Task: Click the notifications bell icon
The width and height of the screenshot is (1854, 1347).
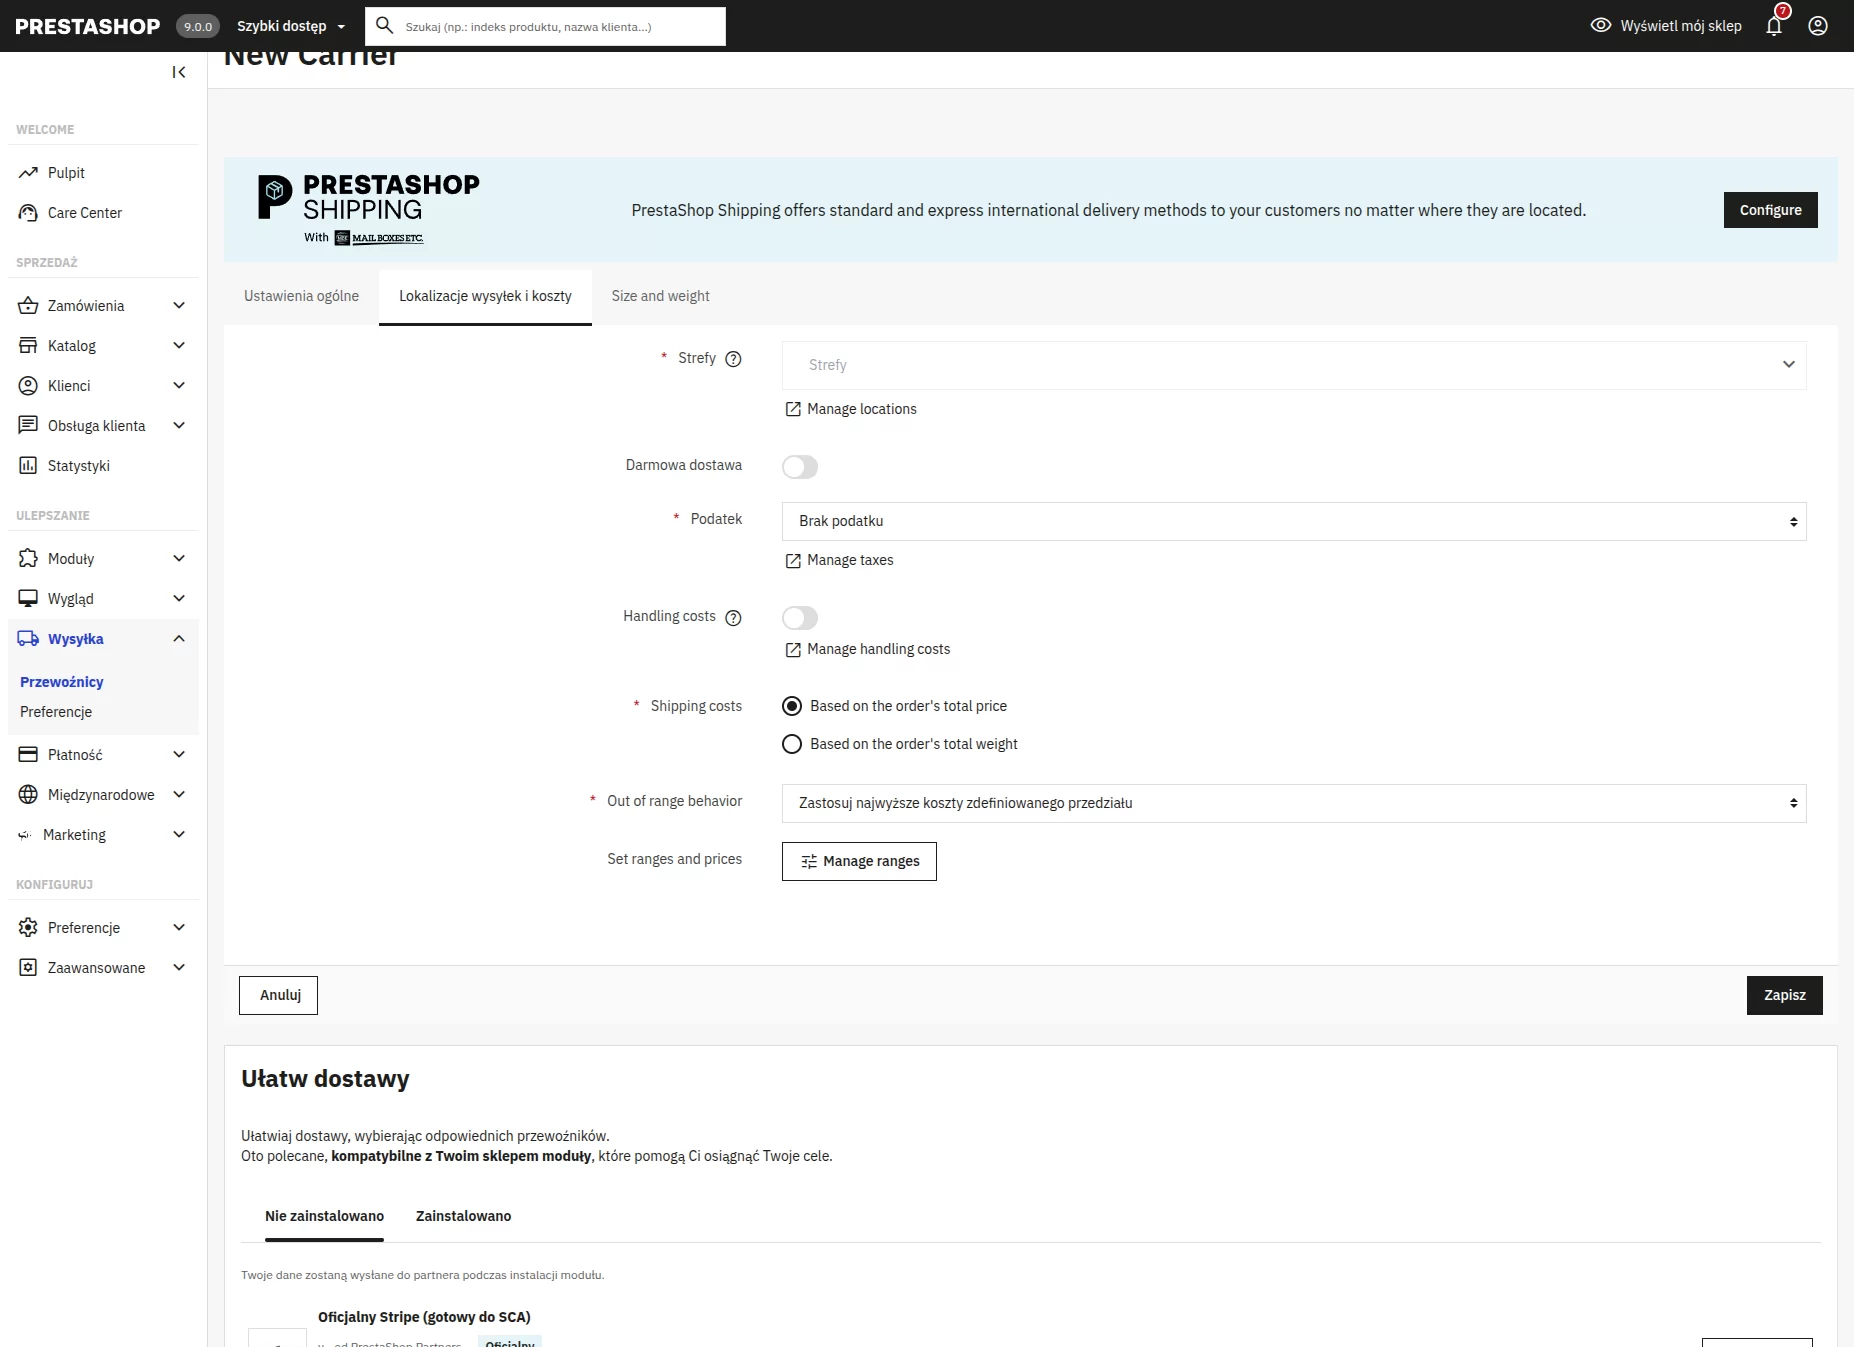Action: (x=1774, y=26)
